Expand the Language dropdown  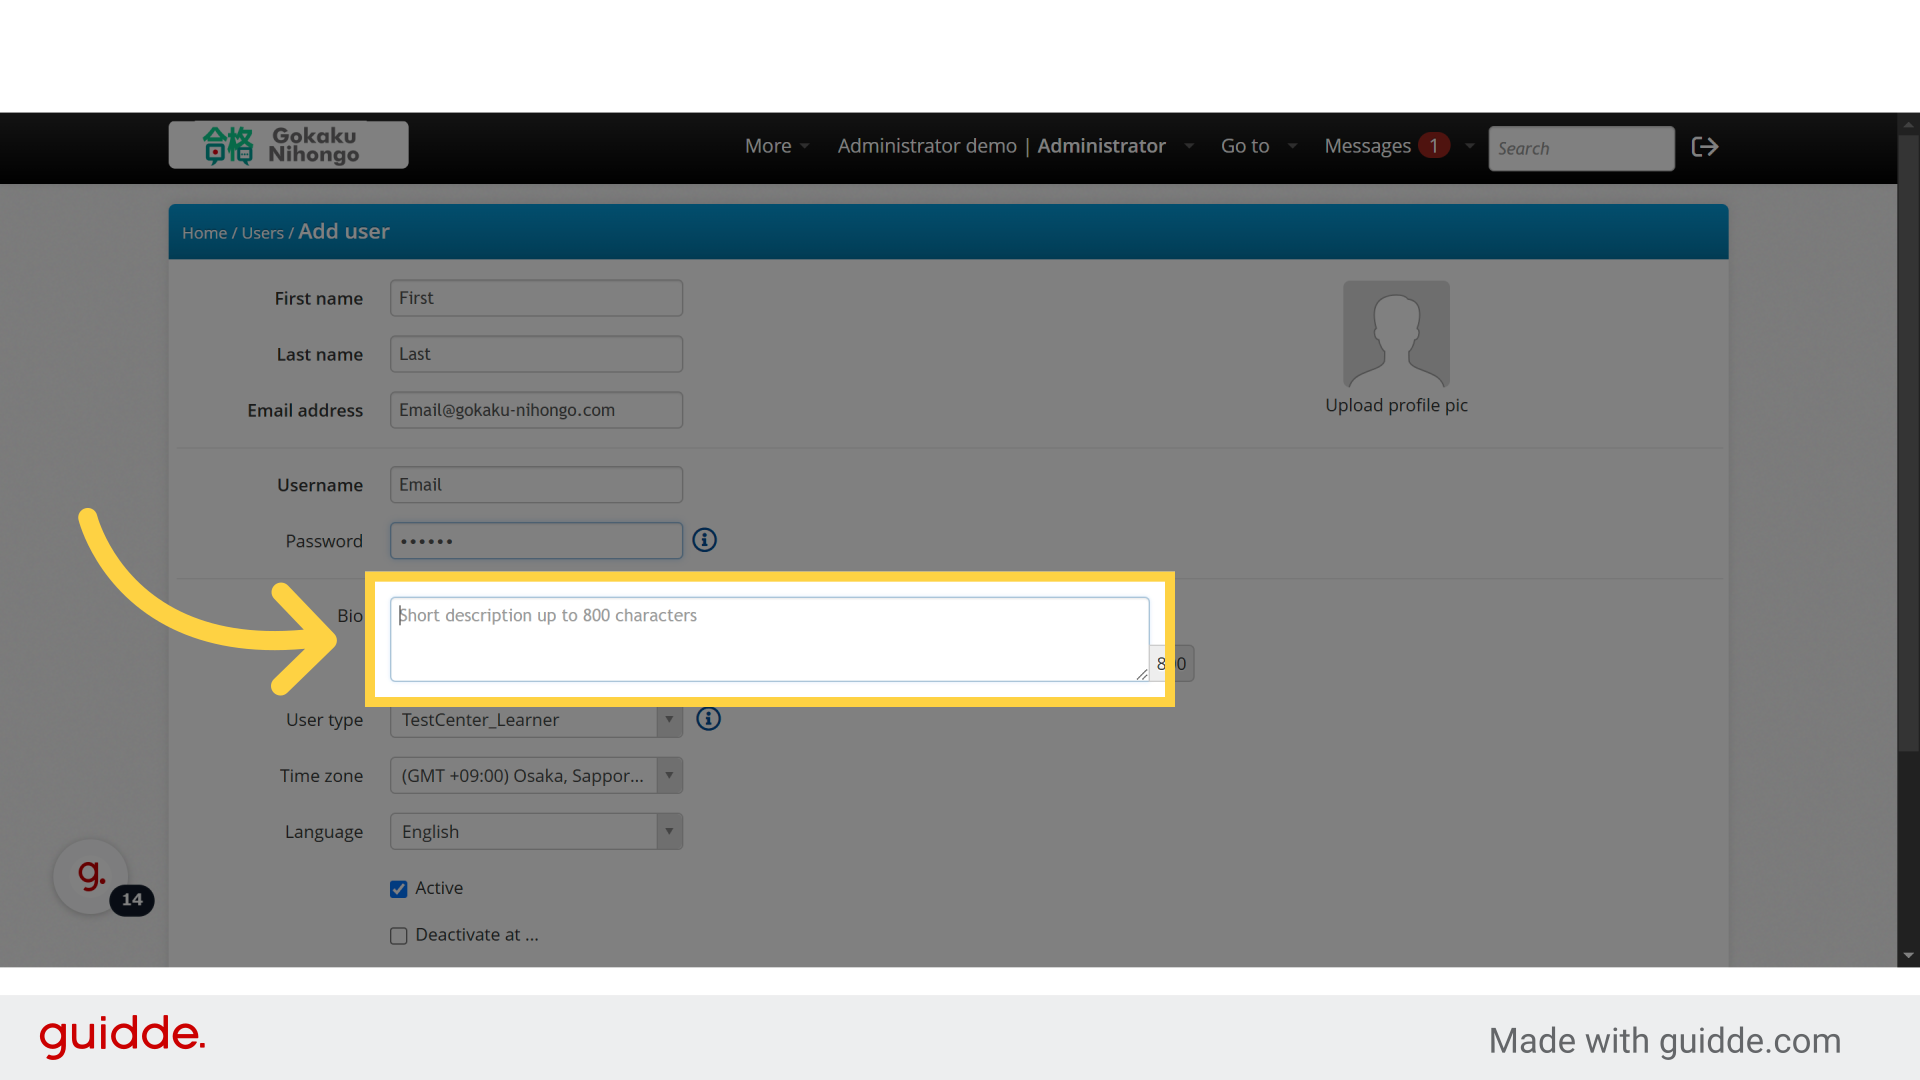[x=535, y=832]
